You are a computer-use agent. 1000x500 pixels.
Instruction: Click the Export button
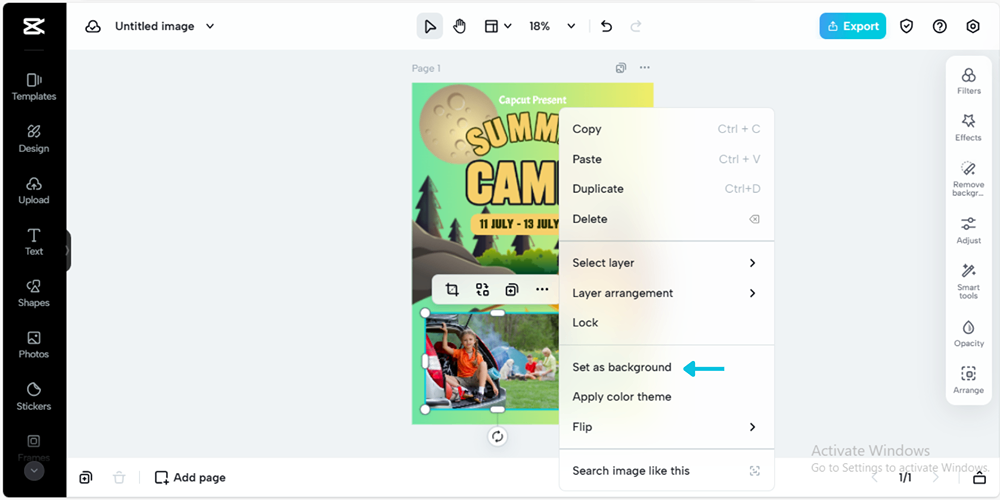coord(853,26)
